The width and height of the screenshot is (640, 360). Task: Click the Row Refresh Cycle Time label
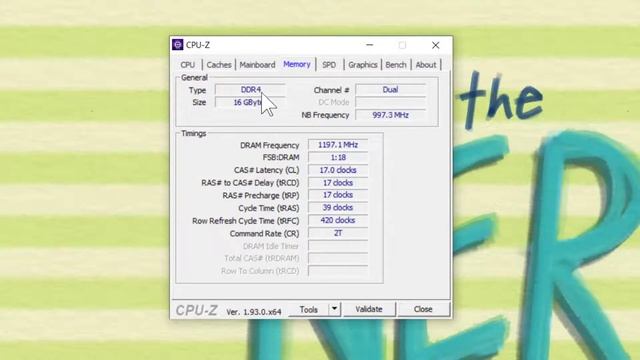[246, 221]
